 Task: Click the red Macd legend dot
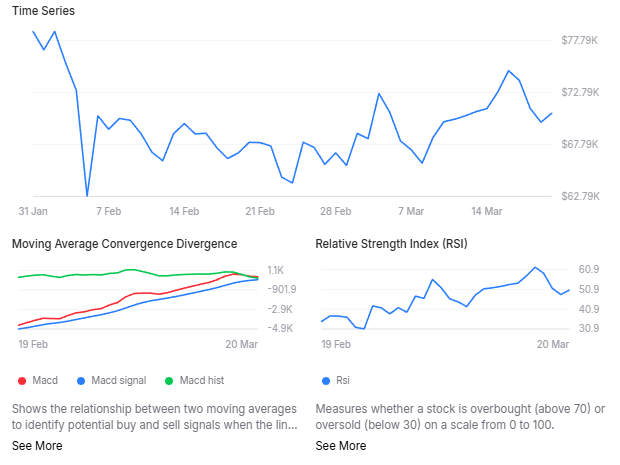20,380
